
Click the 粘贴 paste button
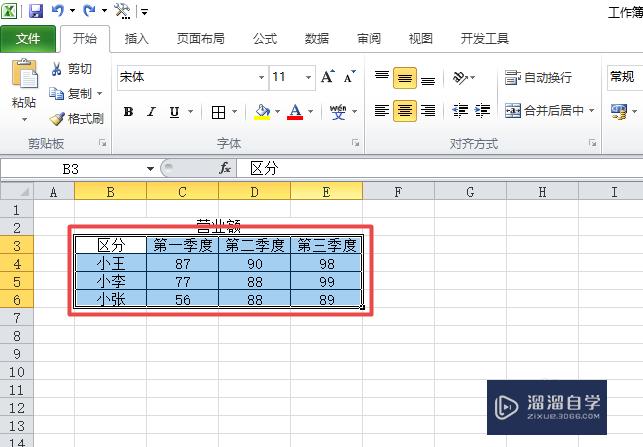pyautogui.click(x=24, y=84)
